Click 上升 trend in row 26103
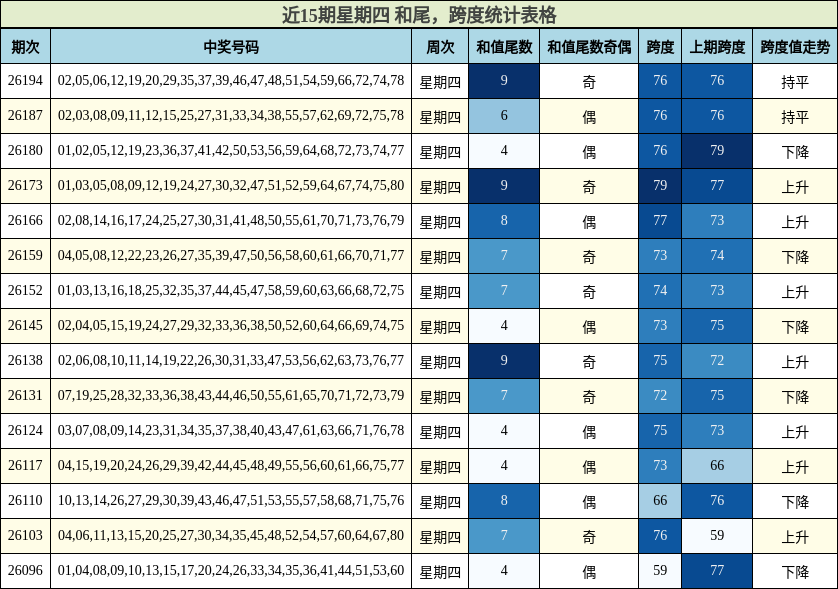The image size is (838, 589). coord(795,536)
